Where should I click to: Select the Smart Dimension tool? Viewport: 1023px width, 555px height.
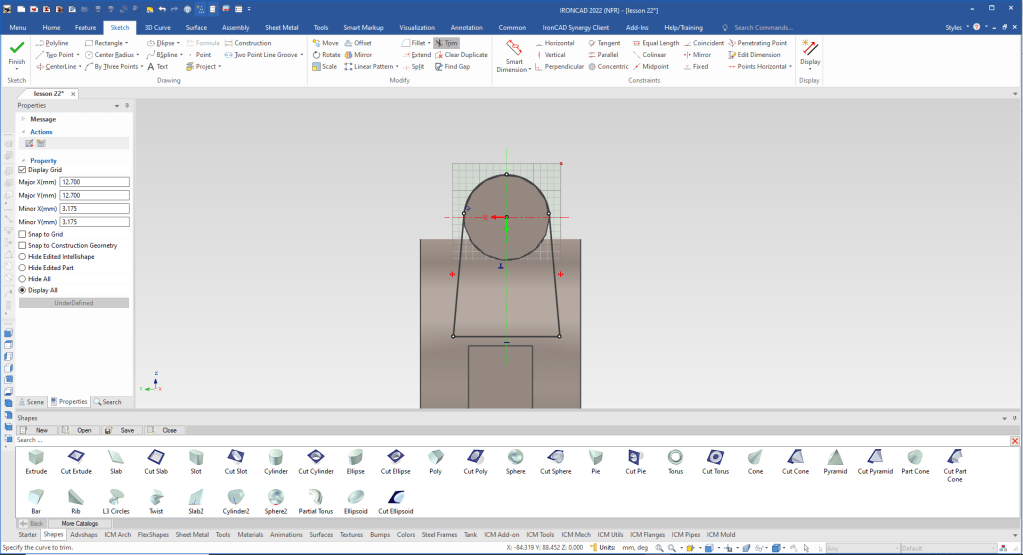[x=514, y=50]
